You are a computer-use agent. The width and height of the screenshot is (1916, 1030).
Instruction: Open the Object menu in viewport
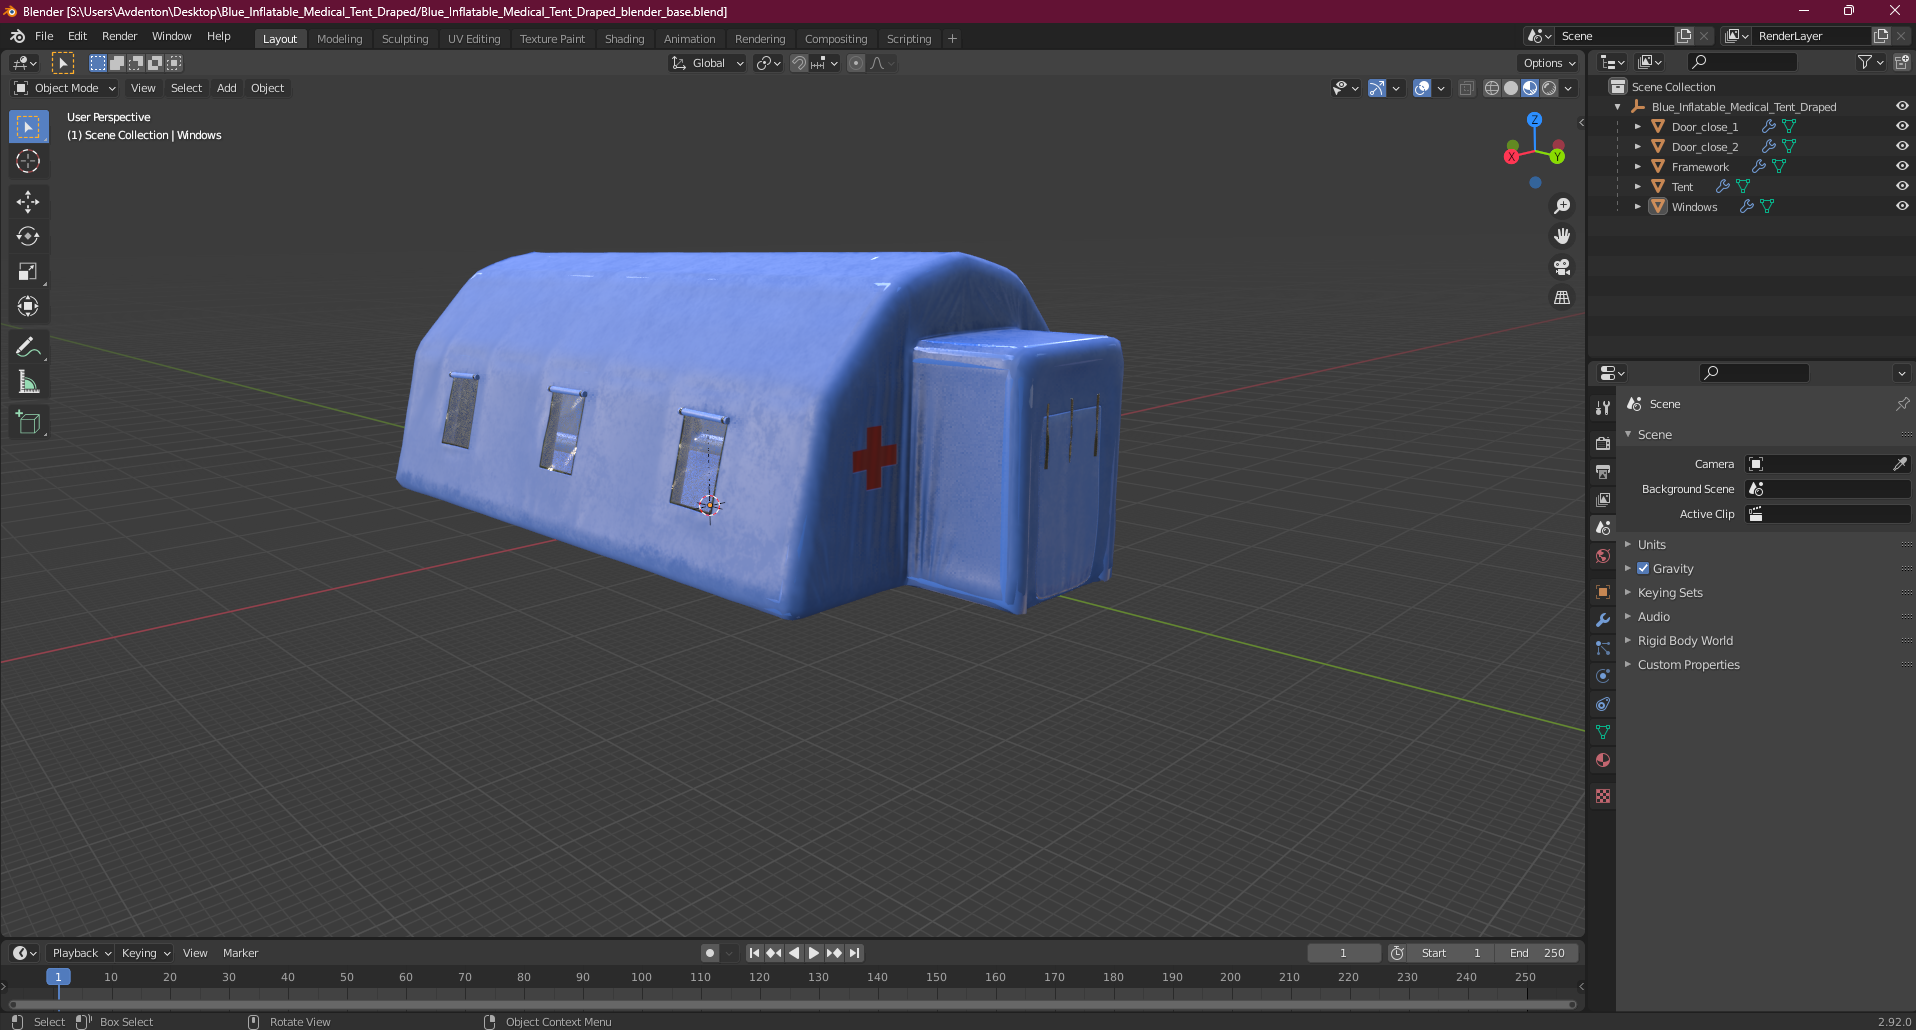pyautogui.click(x=267, y=88)
